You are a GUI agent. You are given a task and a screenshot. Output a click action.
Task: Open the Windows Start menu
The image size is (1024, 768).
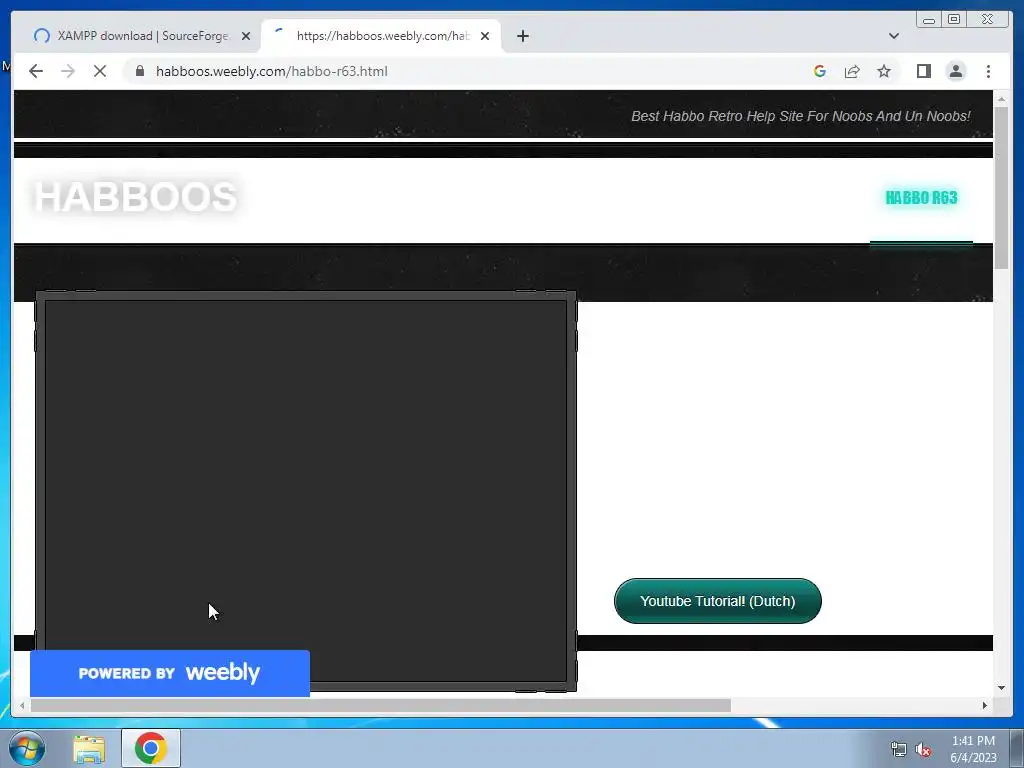27,748
